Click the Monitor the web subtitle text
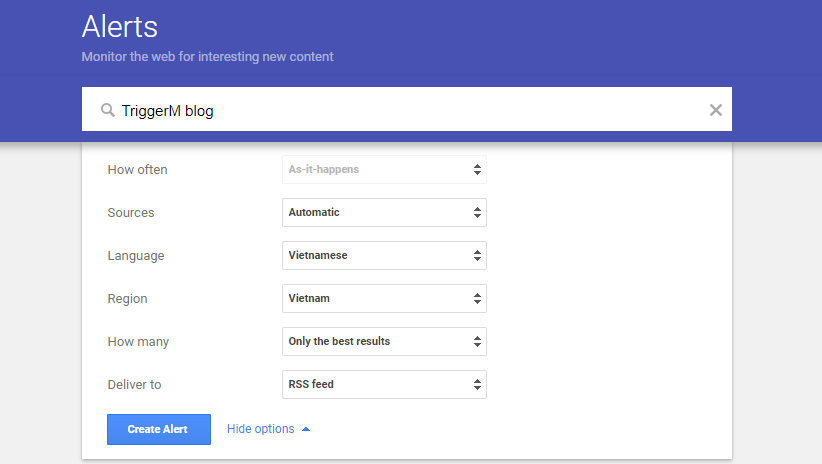The height and width of the screenshot is (464, 822). tap(207, 57)
